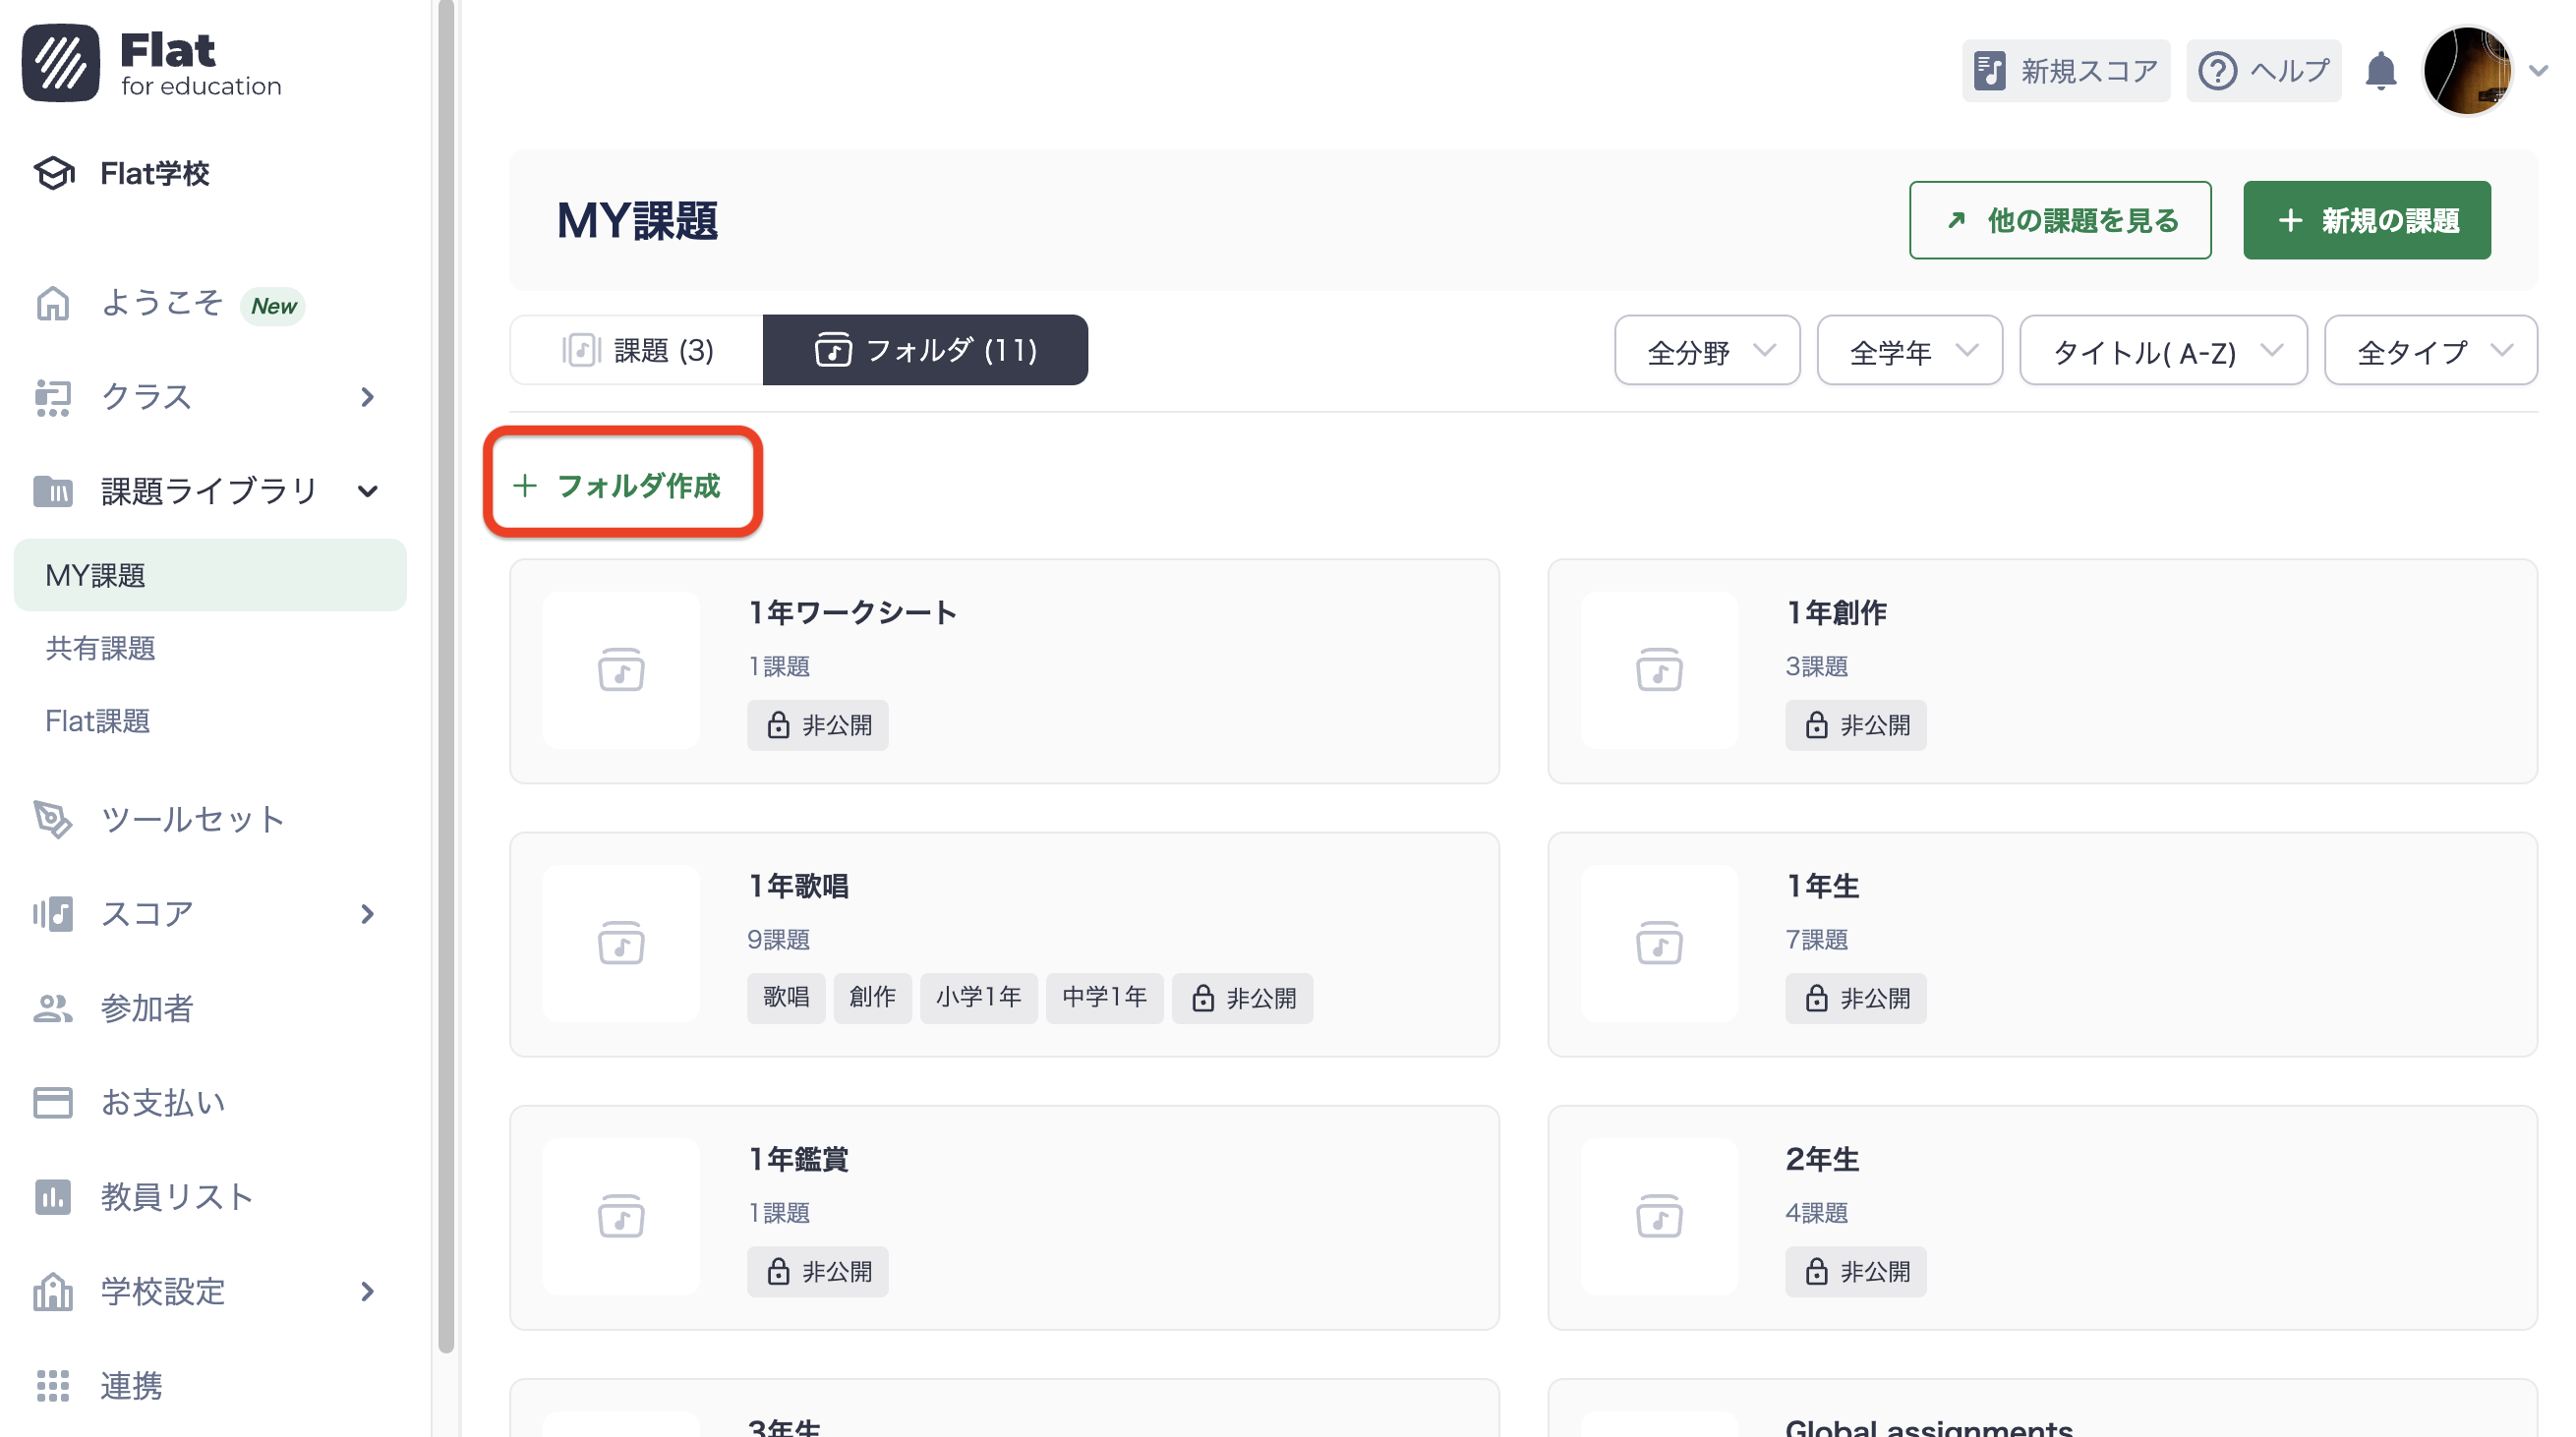Select 共有課題 in the sidebar

point(100,648)
